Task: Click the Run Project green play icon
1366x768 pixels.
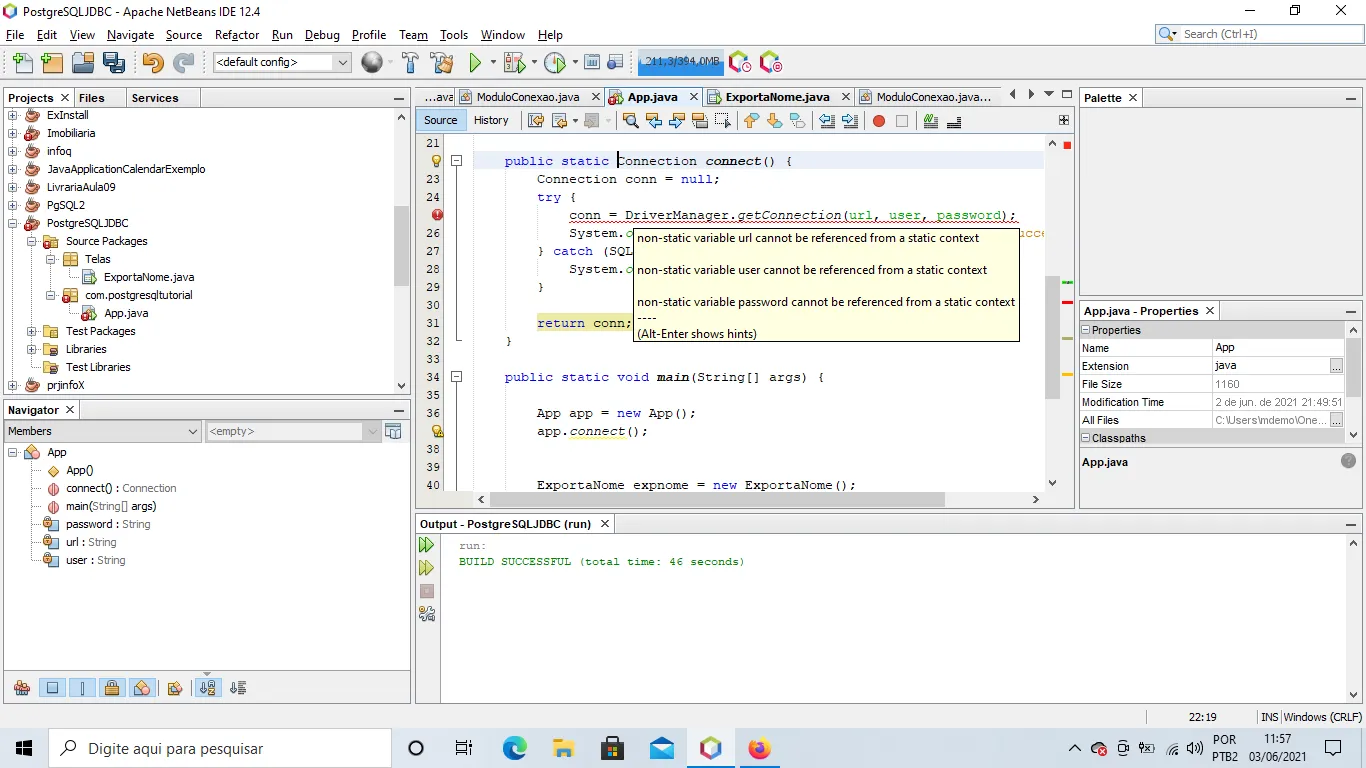Action: [475, 63]
